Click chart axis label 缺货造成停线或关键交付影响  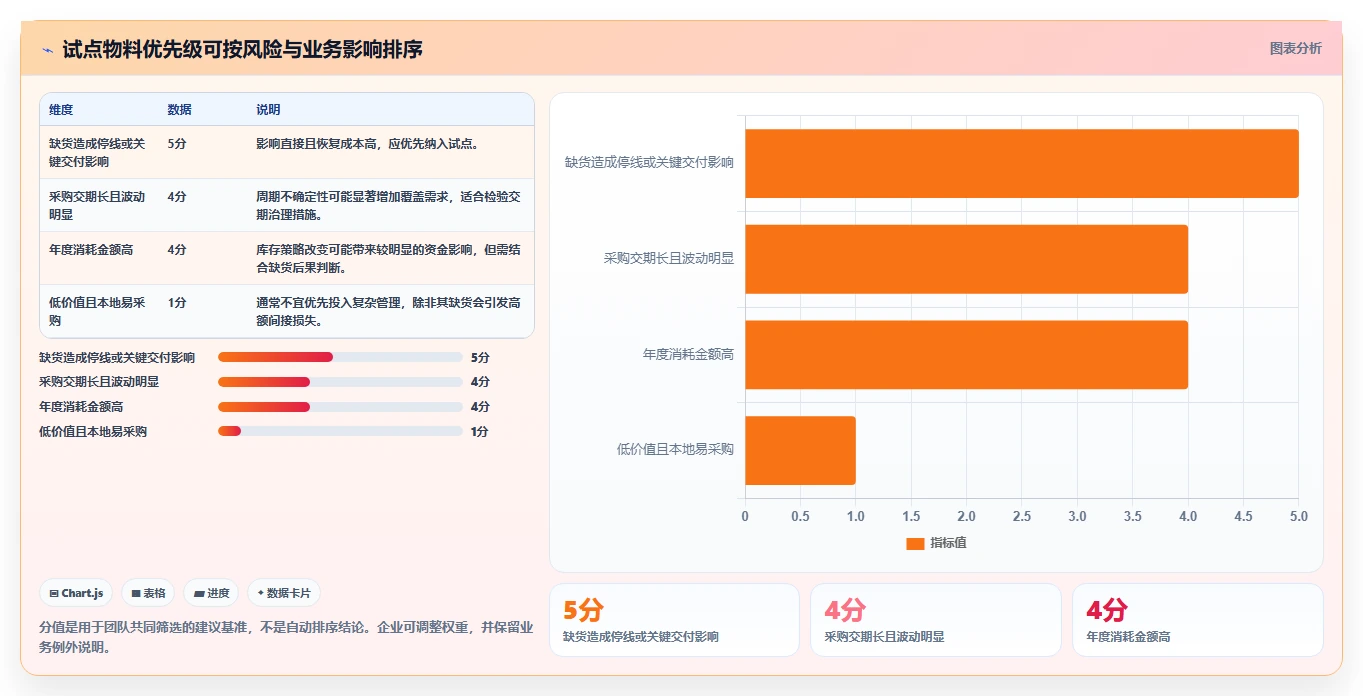(x=649, y=162)
